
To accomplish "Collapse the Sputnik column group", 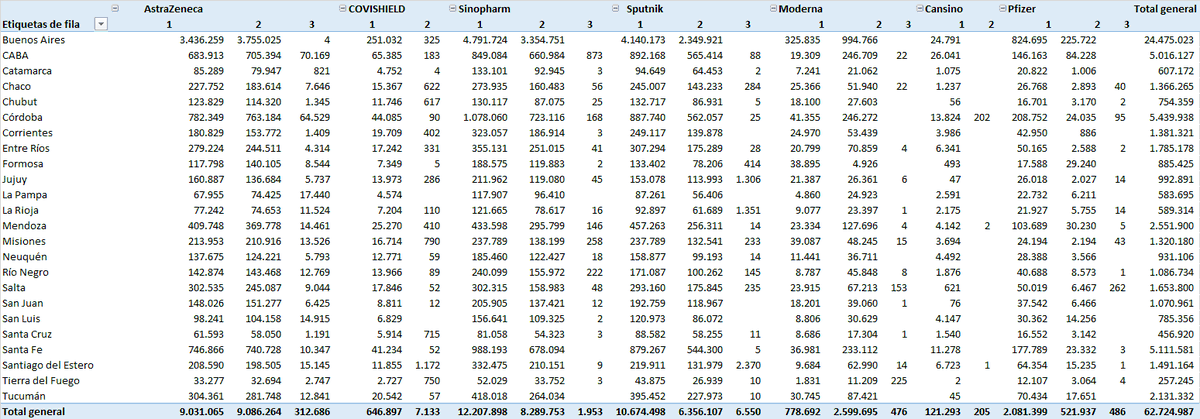I will pyautogui.click(x=618, y=8).
